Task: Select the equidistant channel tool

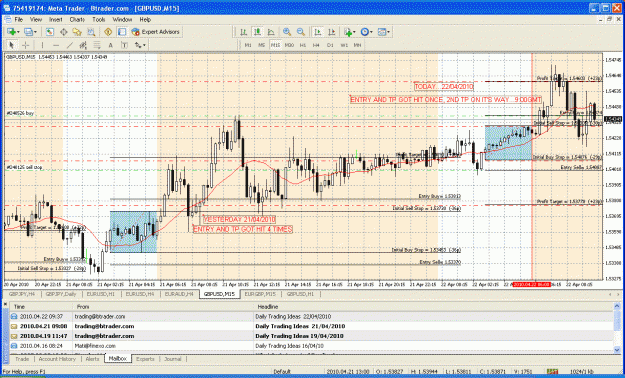Action: point(83,45)
